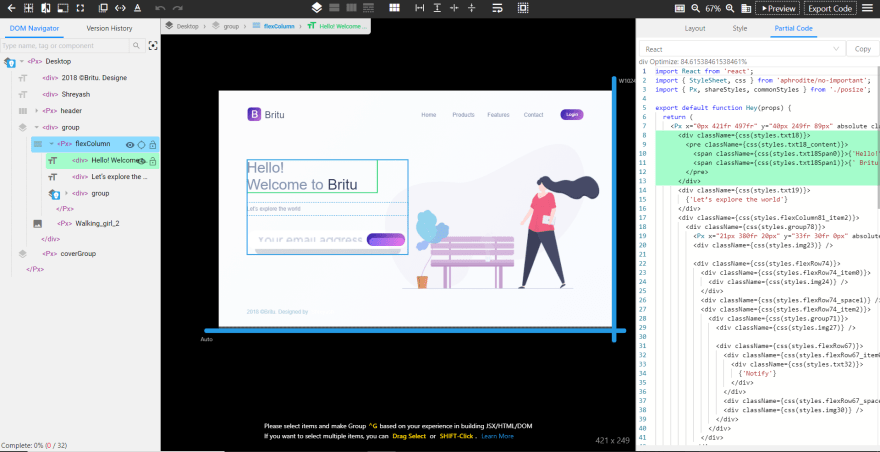This screenshot has height=452, width=880.
Task: Expand the nested group under flexColumn
Action: pyautogui.click(x=66, y=193)
